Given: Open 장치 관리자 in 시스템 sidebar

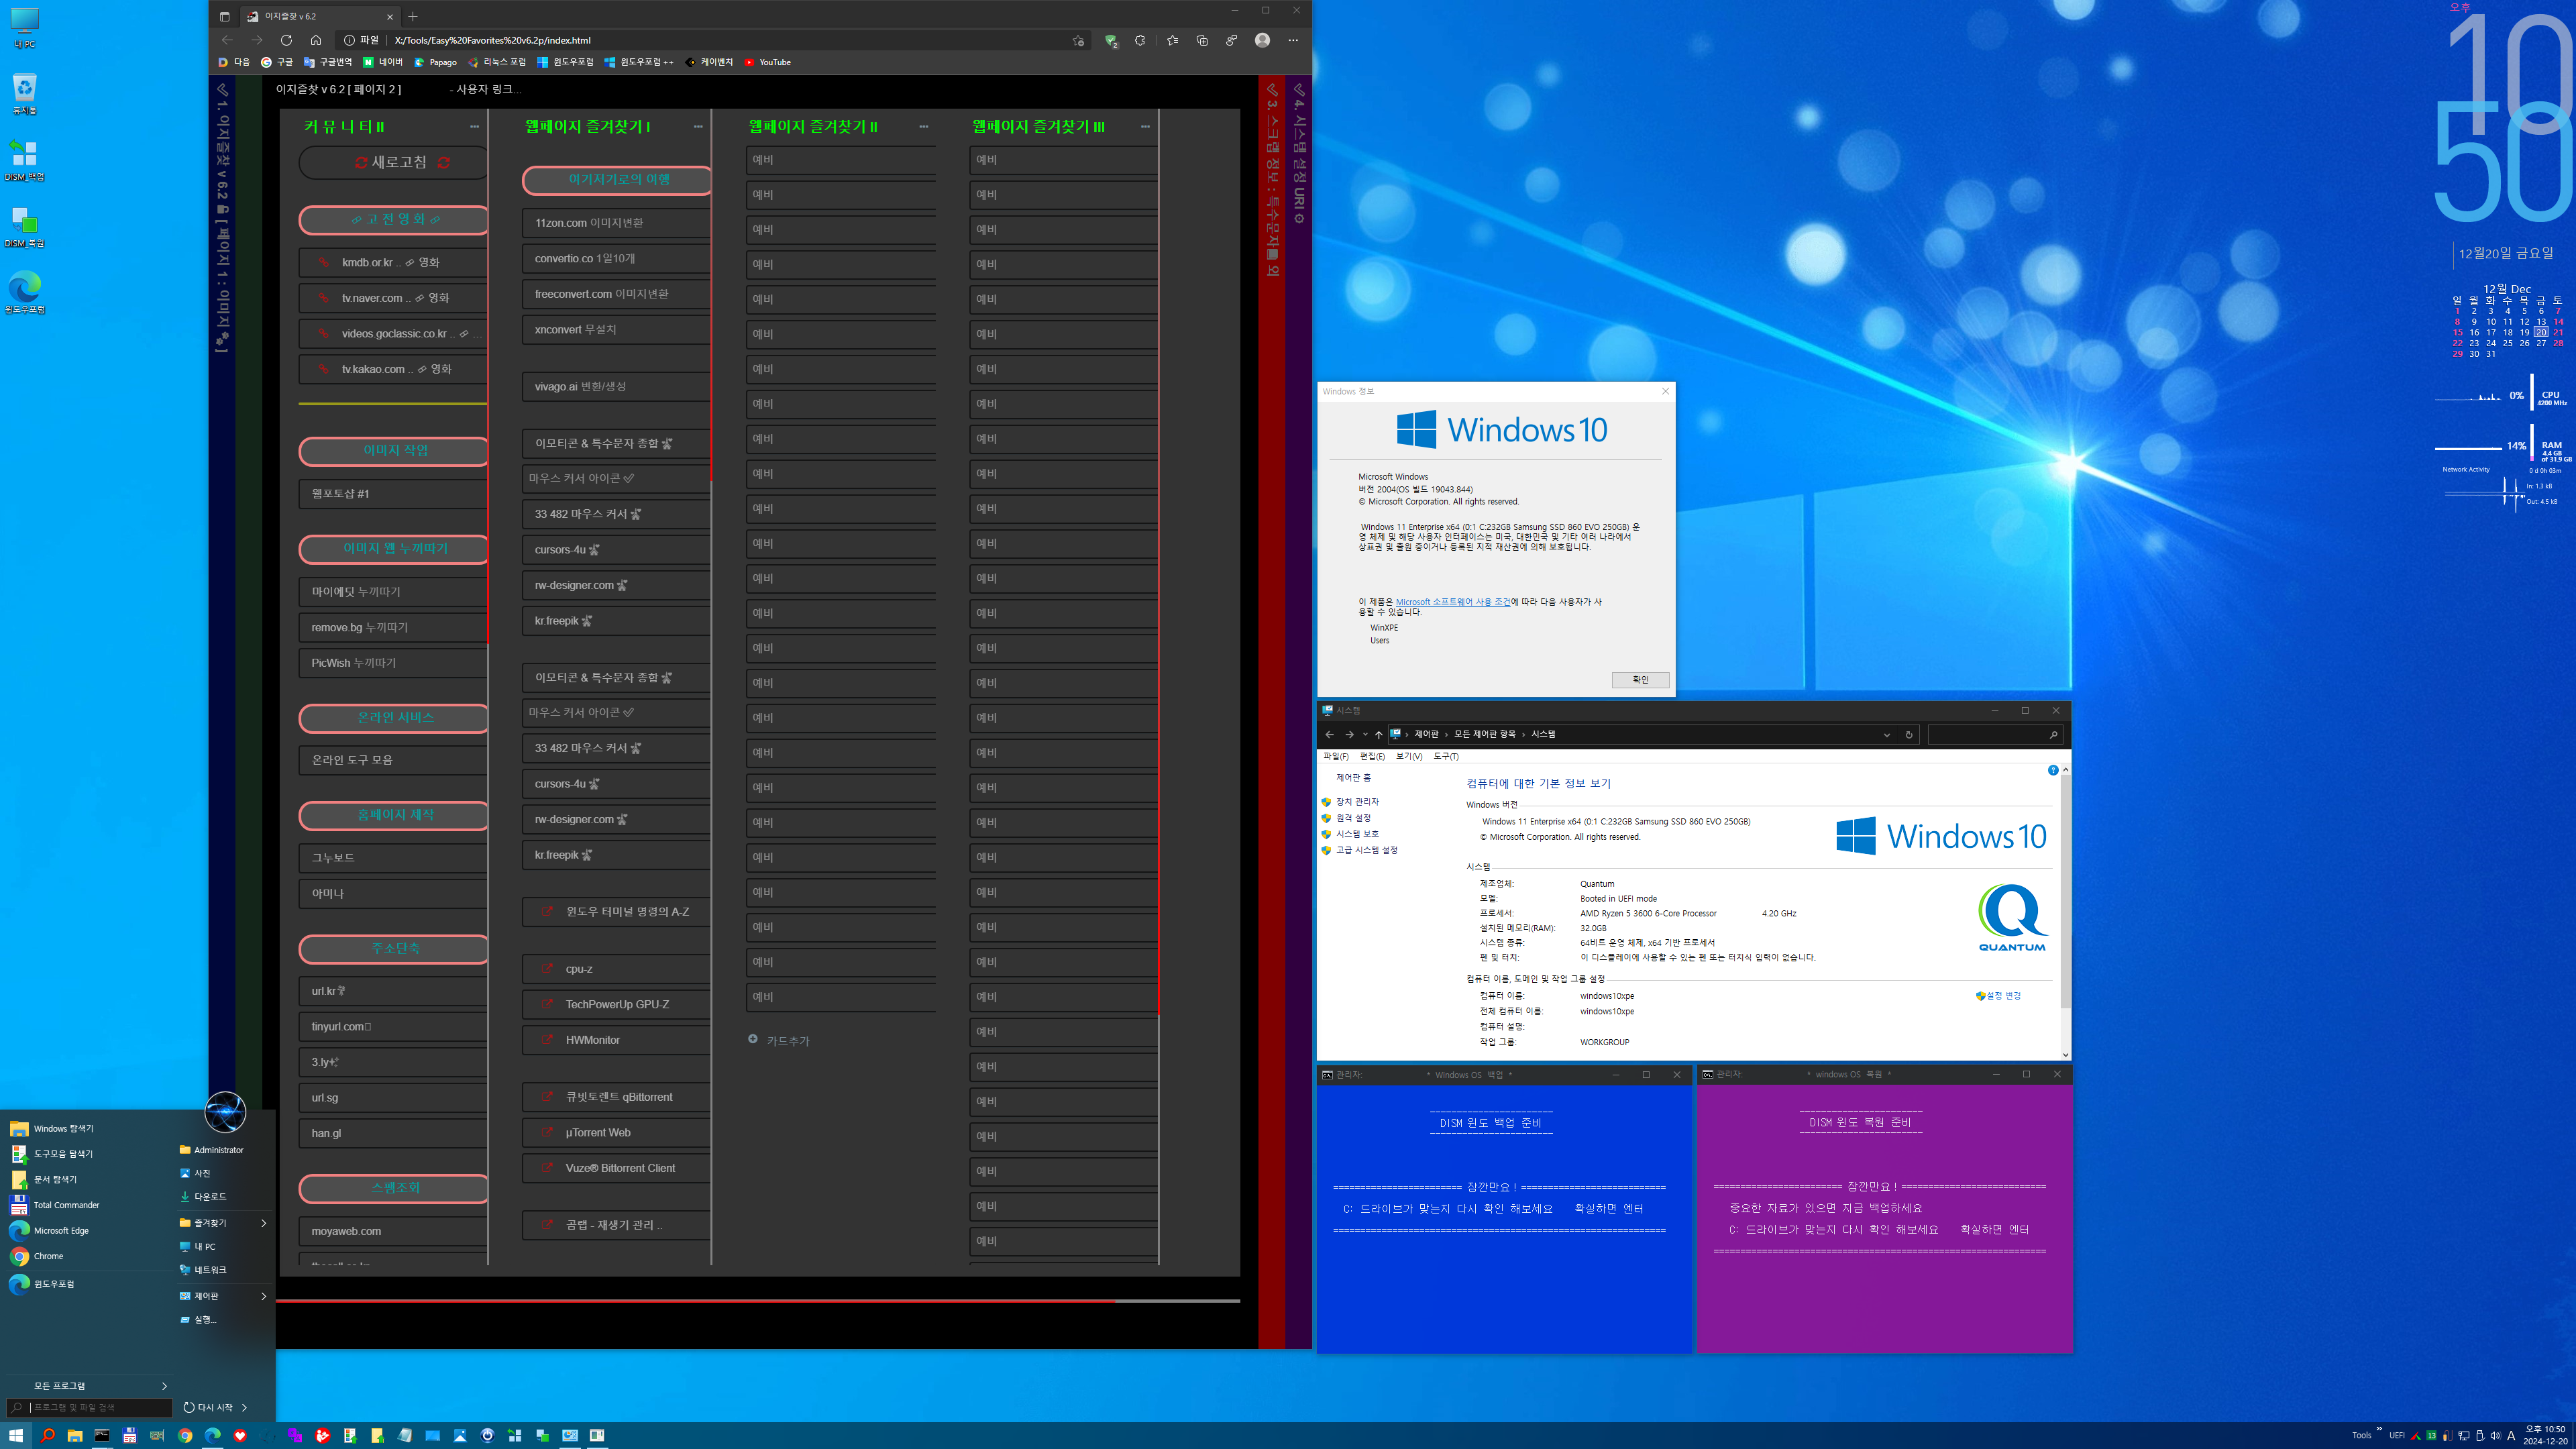Looking at the screenshot, I should [1357, 802].
